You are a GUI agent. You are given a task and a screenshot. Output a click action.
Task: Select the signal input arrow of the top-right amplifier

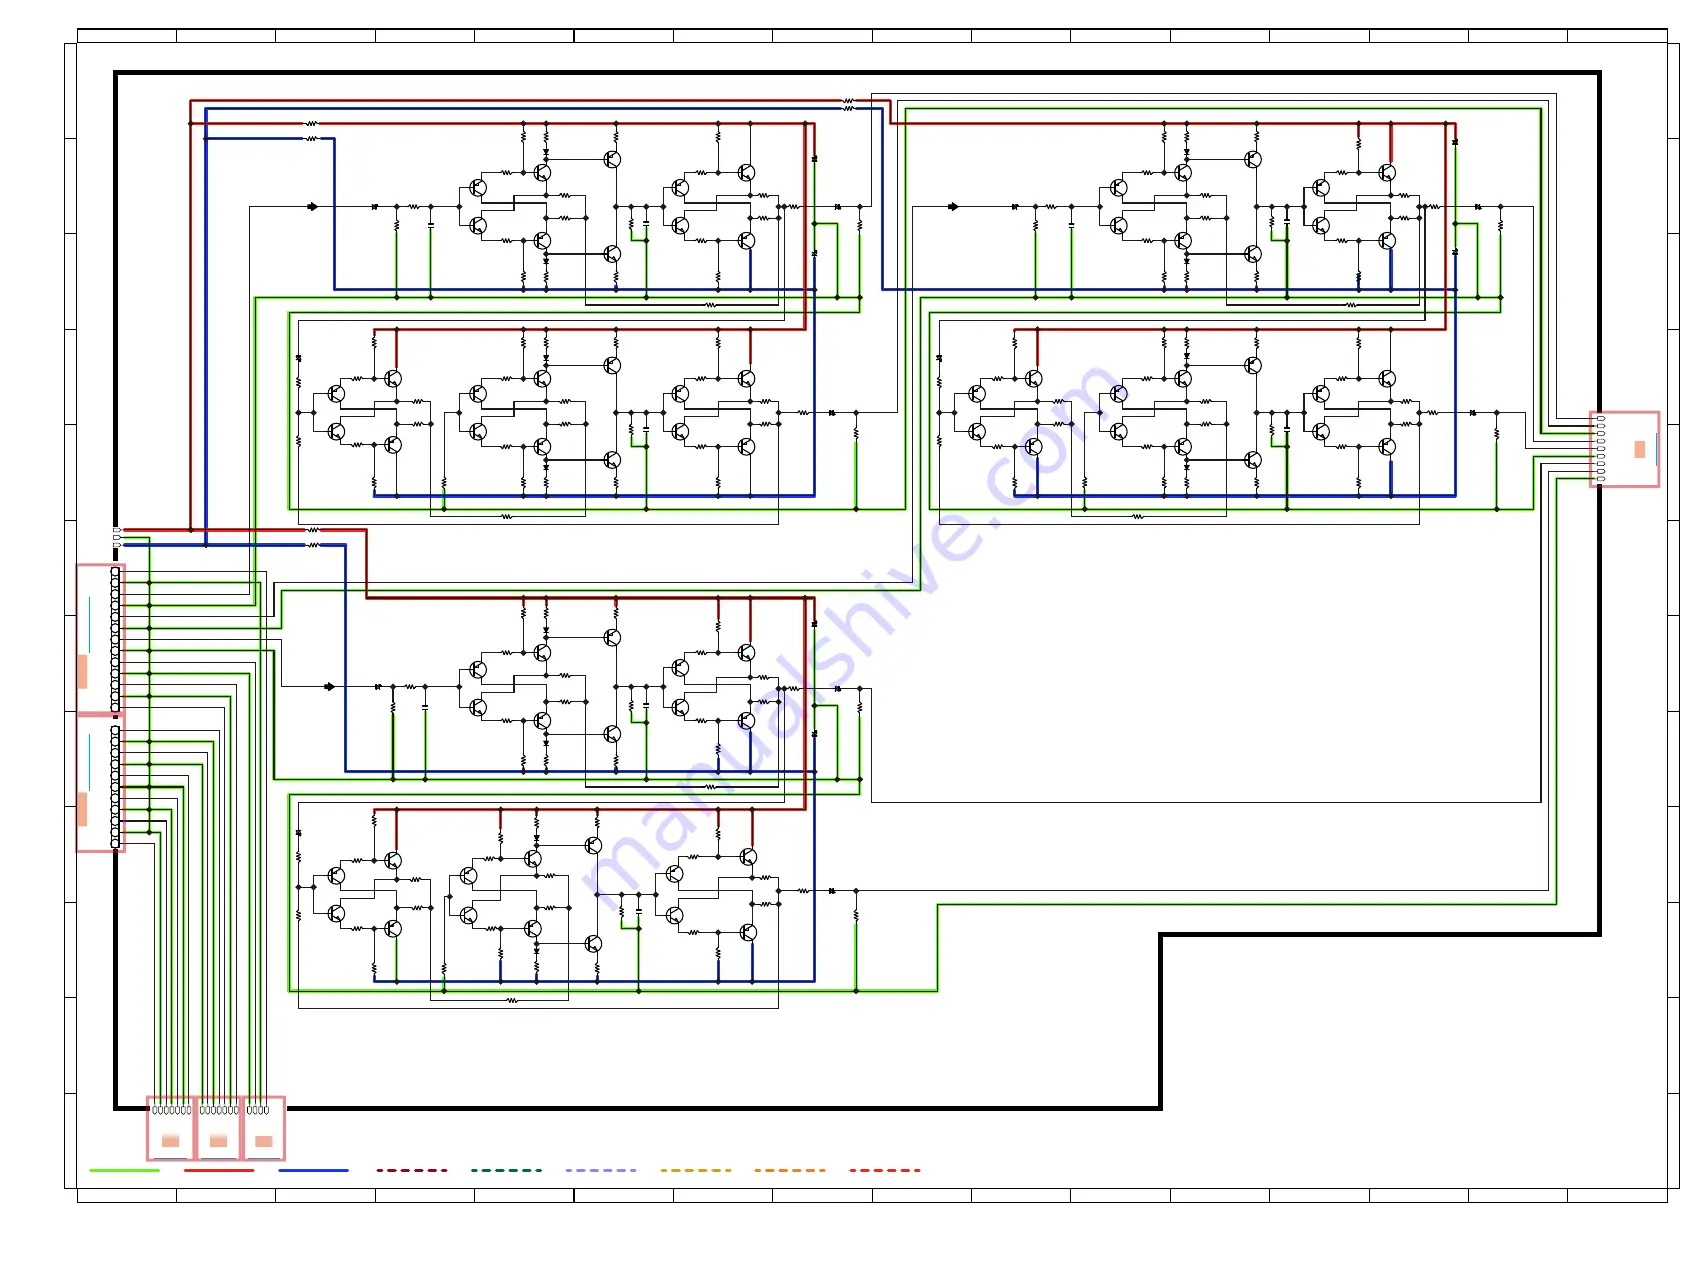tap(953, 207)
